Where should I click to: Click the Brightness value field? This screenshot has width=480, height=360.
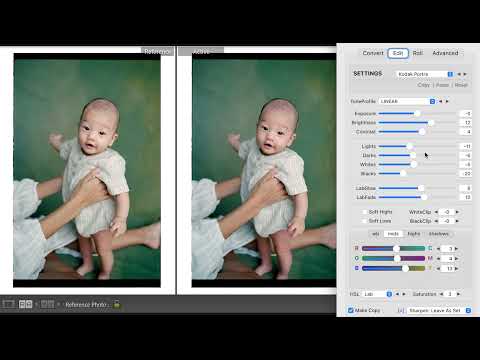point(466,123)
